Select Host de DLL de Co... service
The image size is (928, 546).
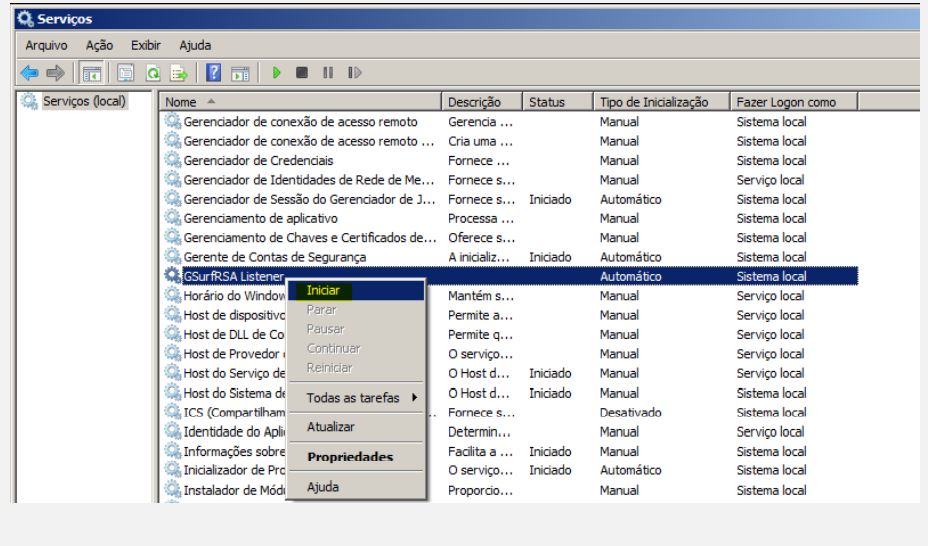coord(234,334)
